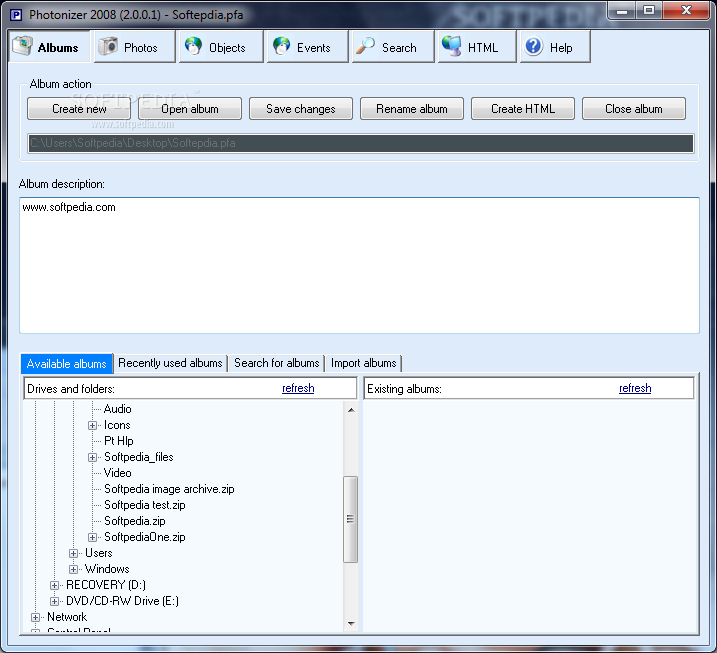
Task: Click the Photonizer title bar app icon
Action: 16,15
